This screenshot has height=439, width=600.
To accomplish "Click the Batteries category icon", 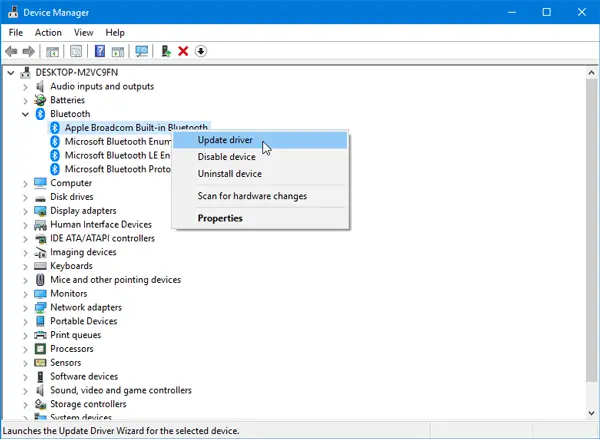I will pyautogui.click(x=40, y=100).
